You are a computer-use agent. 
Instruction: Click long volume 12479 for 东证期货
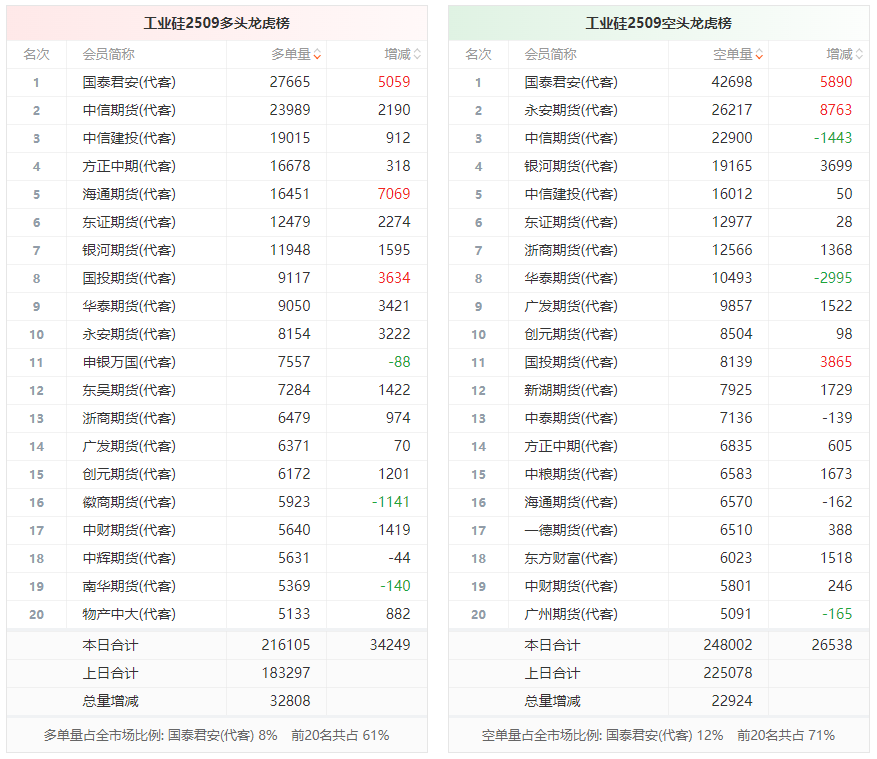290,222
